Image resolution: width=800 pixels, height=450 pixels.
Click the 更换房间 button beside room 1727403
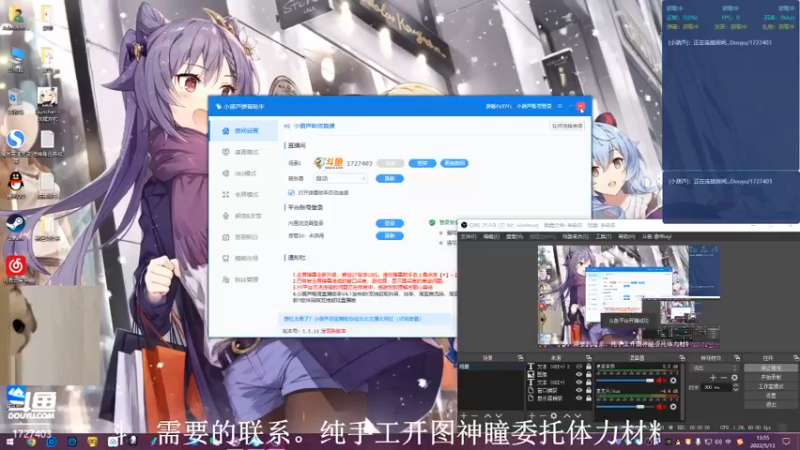(454, 163)
